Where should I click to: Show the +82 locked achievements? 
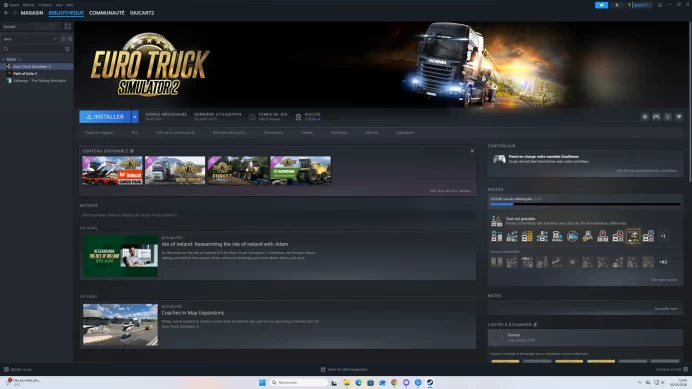click(x=663, y=262)
